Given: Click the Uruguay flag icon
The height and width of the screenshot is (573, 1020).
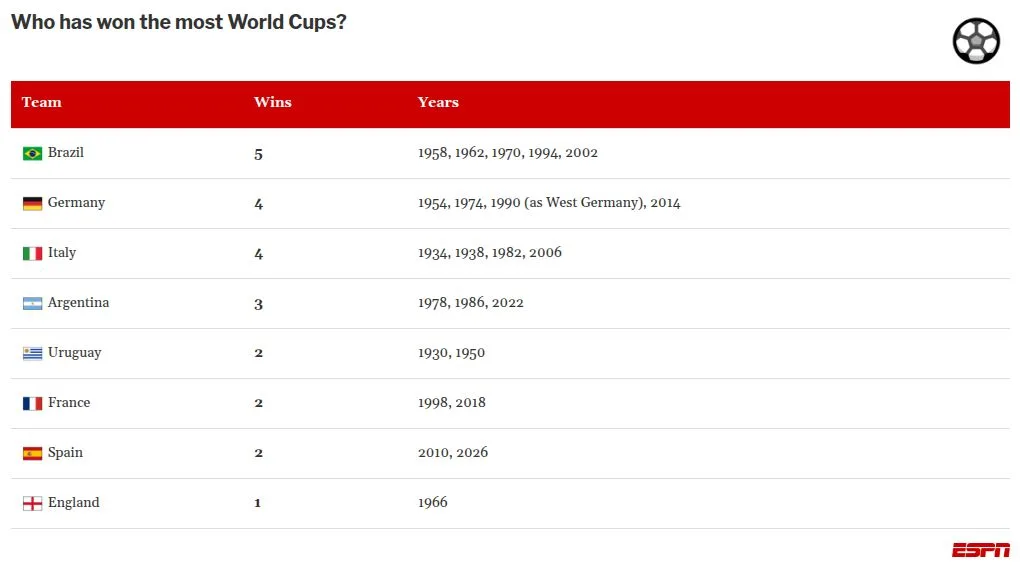Looking at the screenshot, I should (x=33, y=353).
